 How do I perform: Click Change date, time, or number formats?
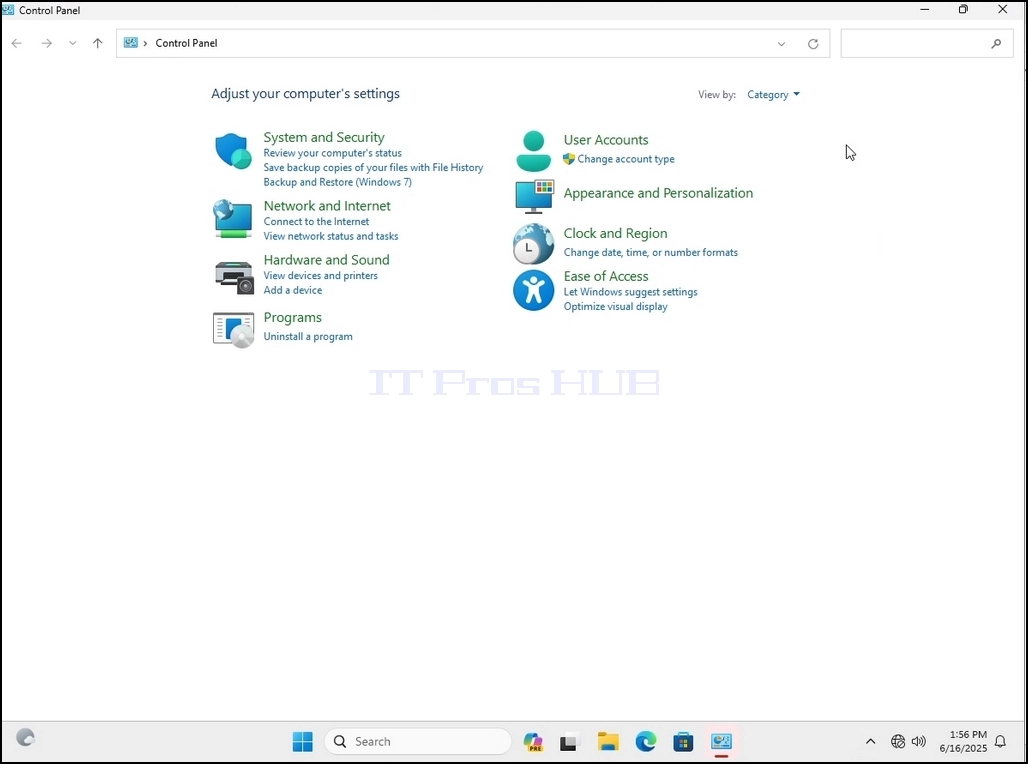(x=650, y=252)
